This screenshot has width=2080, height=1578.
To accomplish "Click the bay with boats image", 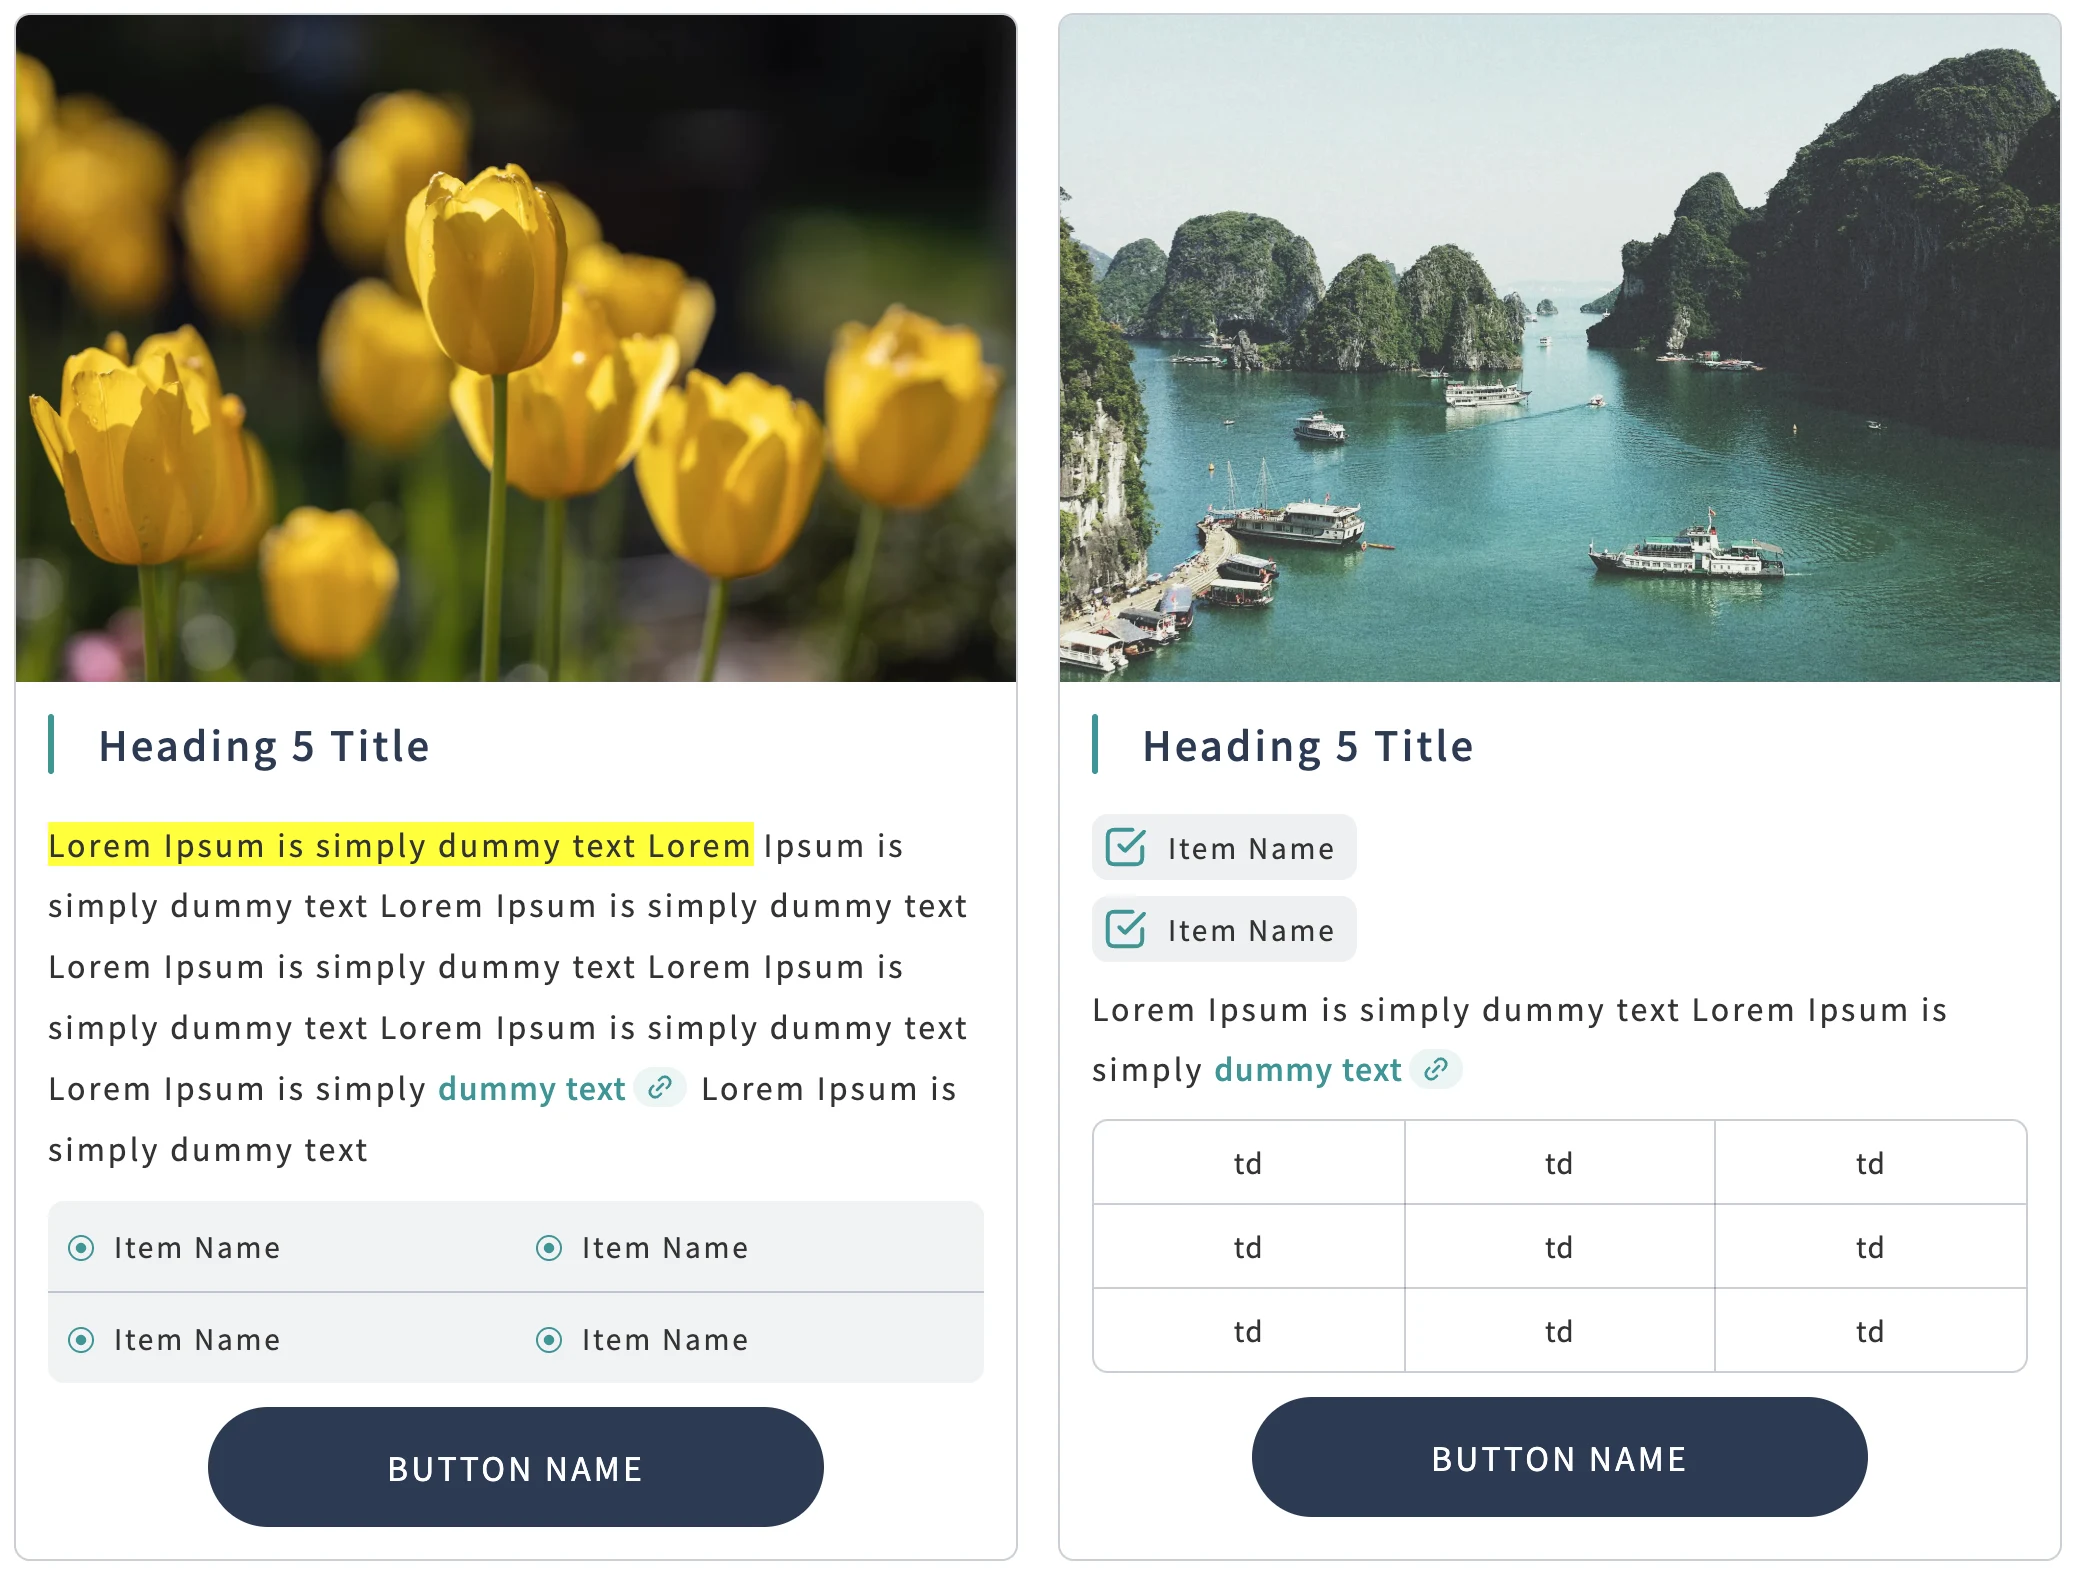I will pyautogui.click(x=1560, y=348).
